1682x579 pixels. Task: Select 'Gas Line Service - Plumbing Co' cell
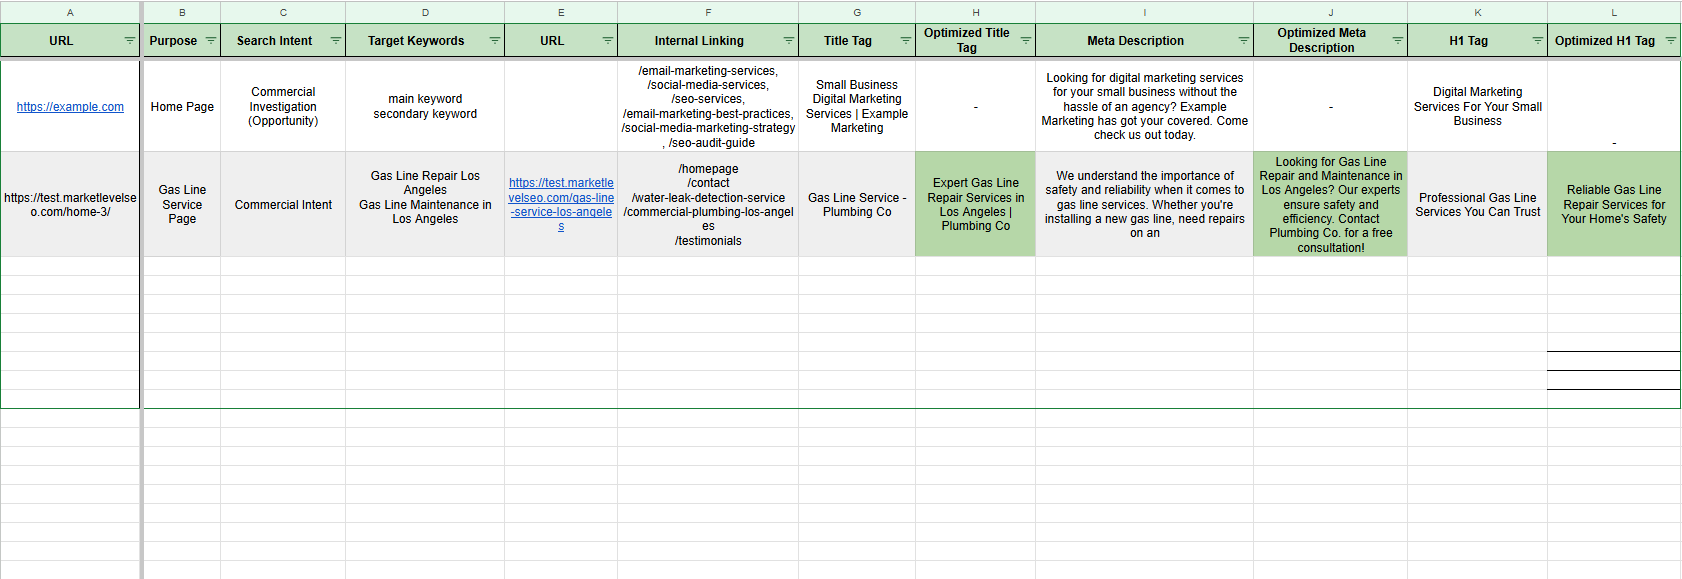[857, 204]
